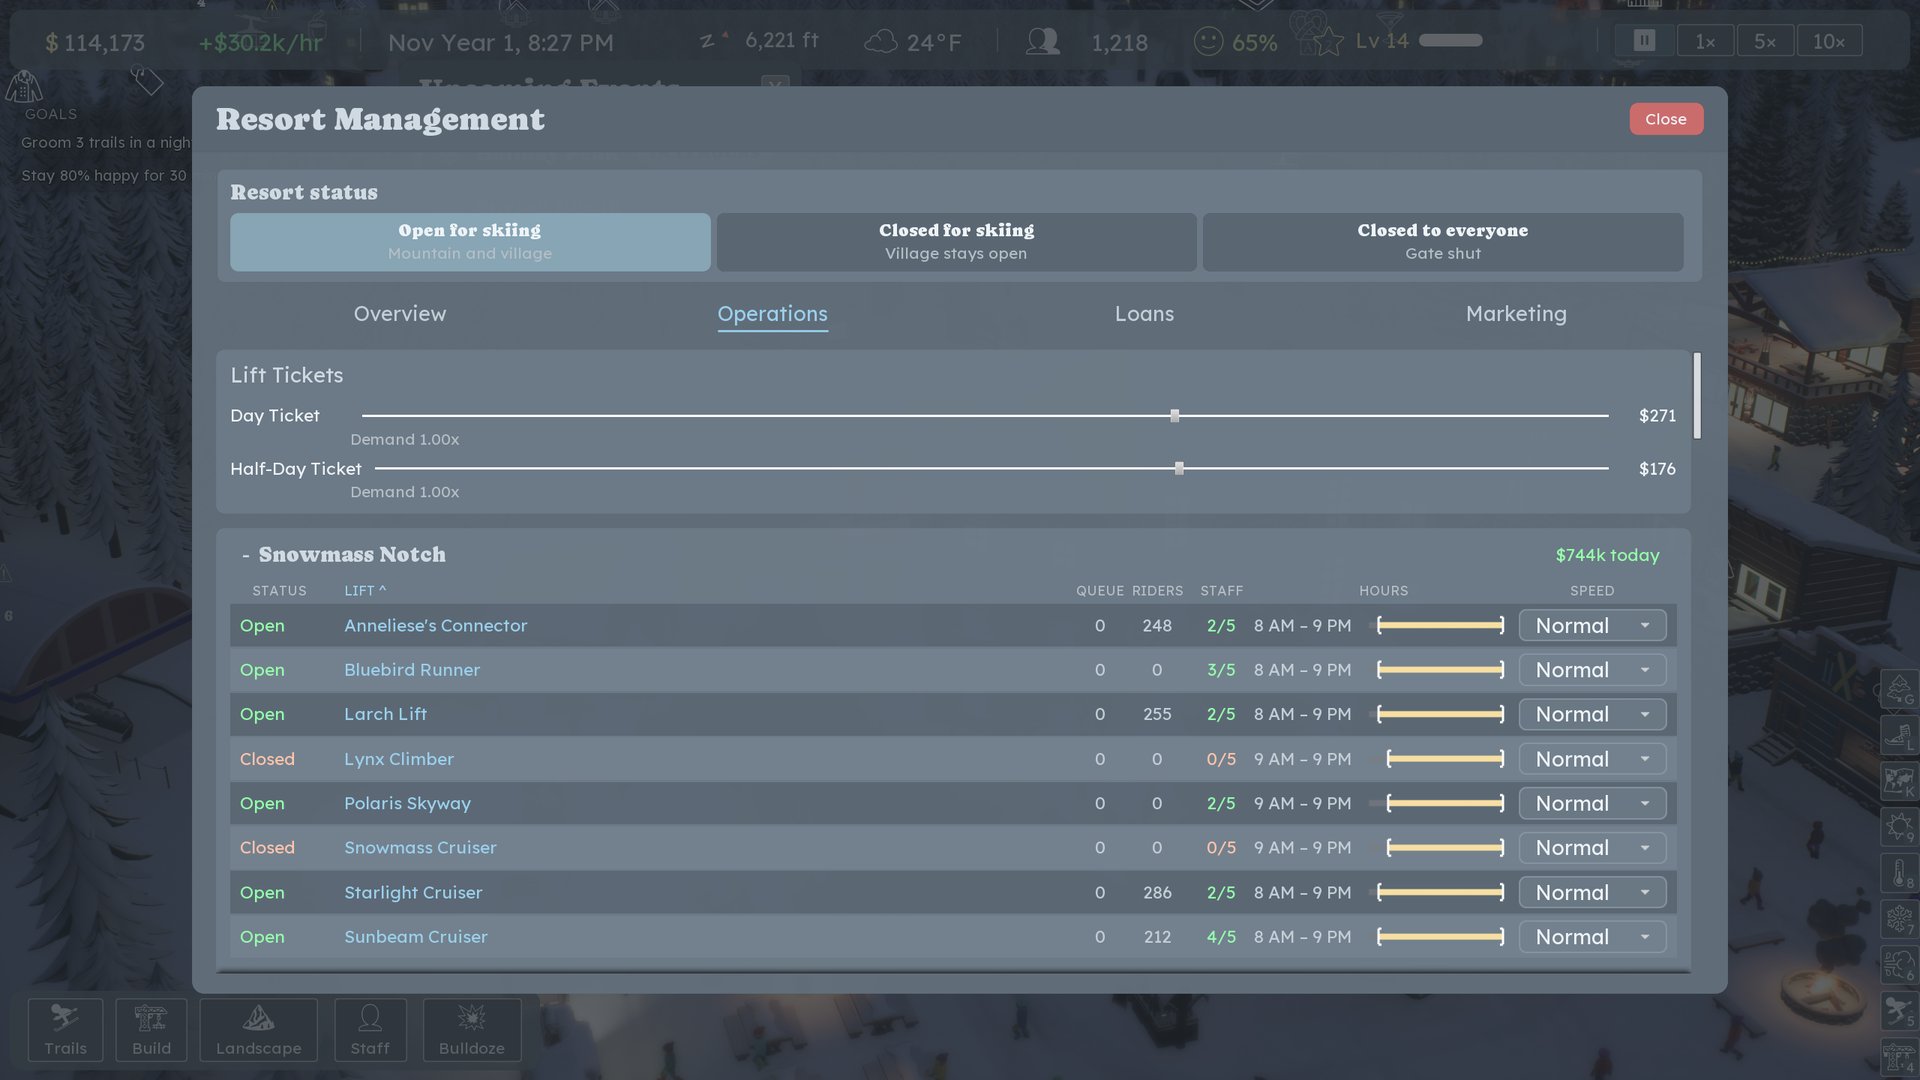The image size is (1920, 1080).
Task: Toggle the sun exposure overlay icon (9)
Action: click(x=1898, y=827)
